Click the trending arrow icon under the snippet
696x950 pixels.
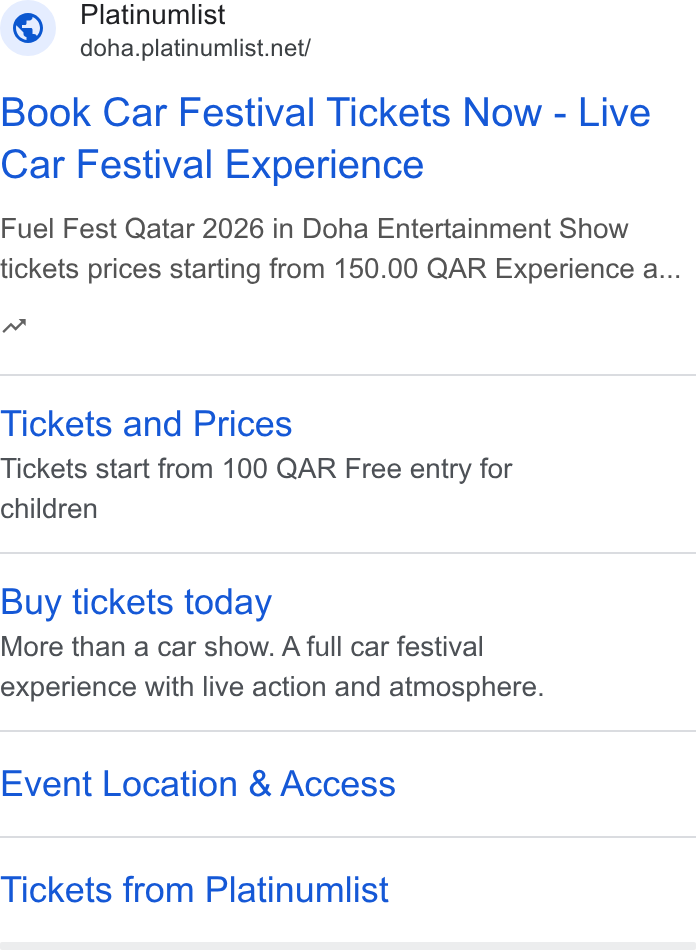[x=15, y=326]
